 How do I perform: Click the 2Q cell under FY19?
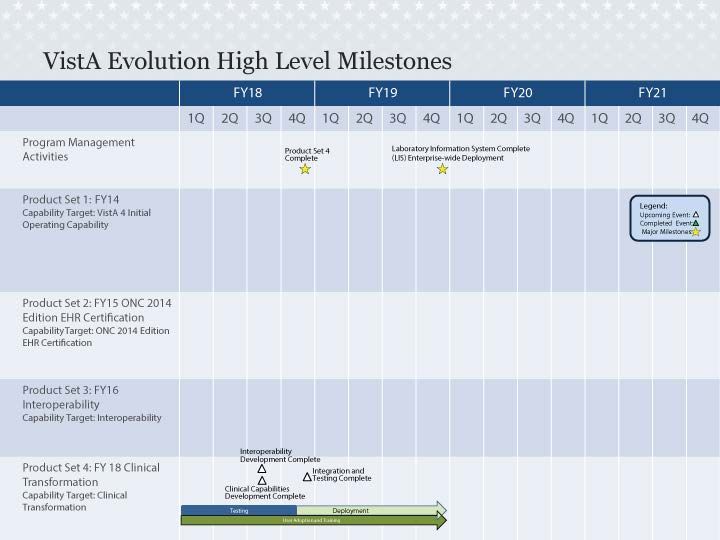tap(364, 118)
